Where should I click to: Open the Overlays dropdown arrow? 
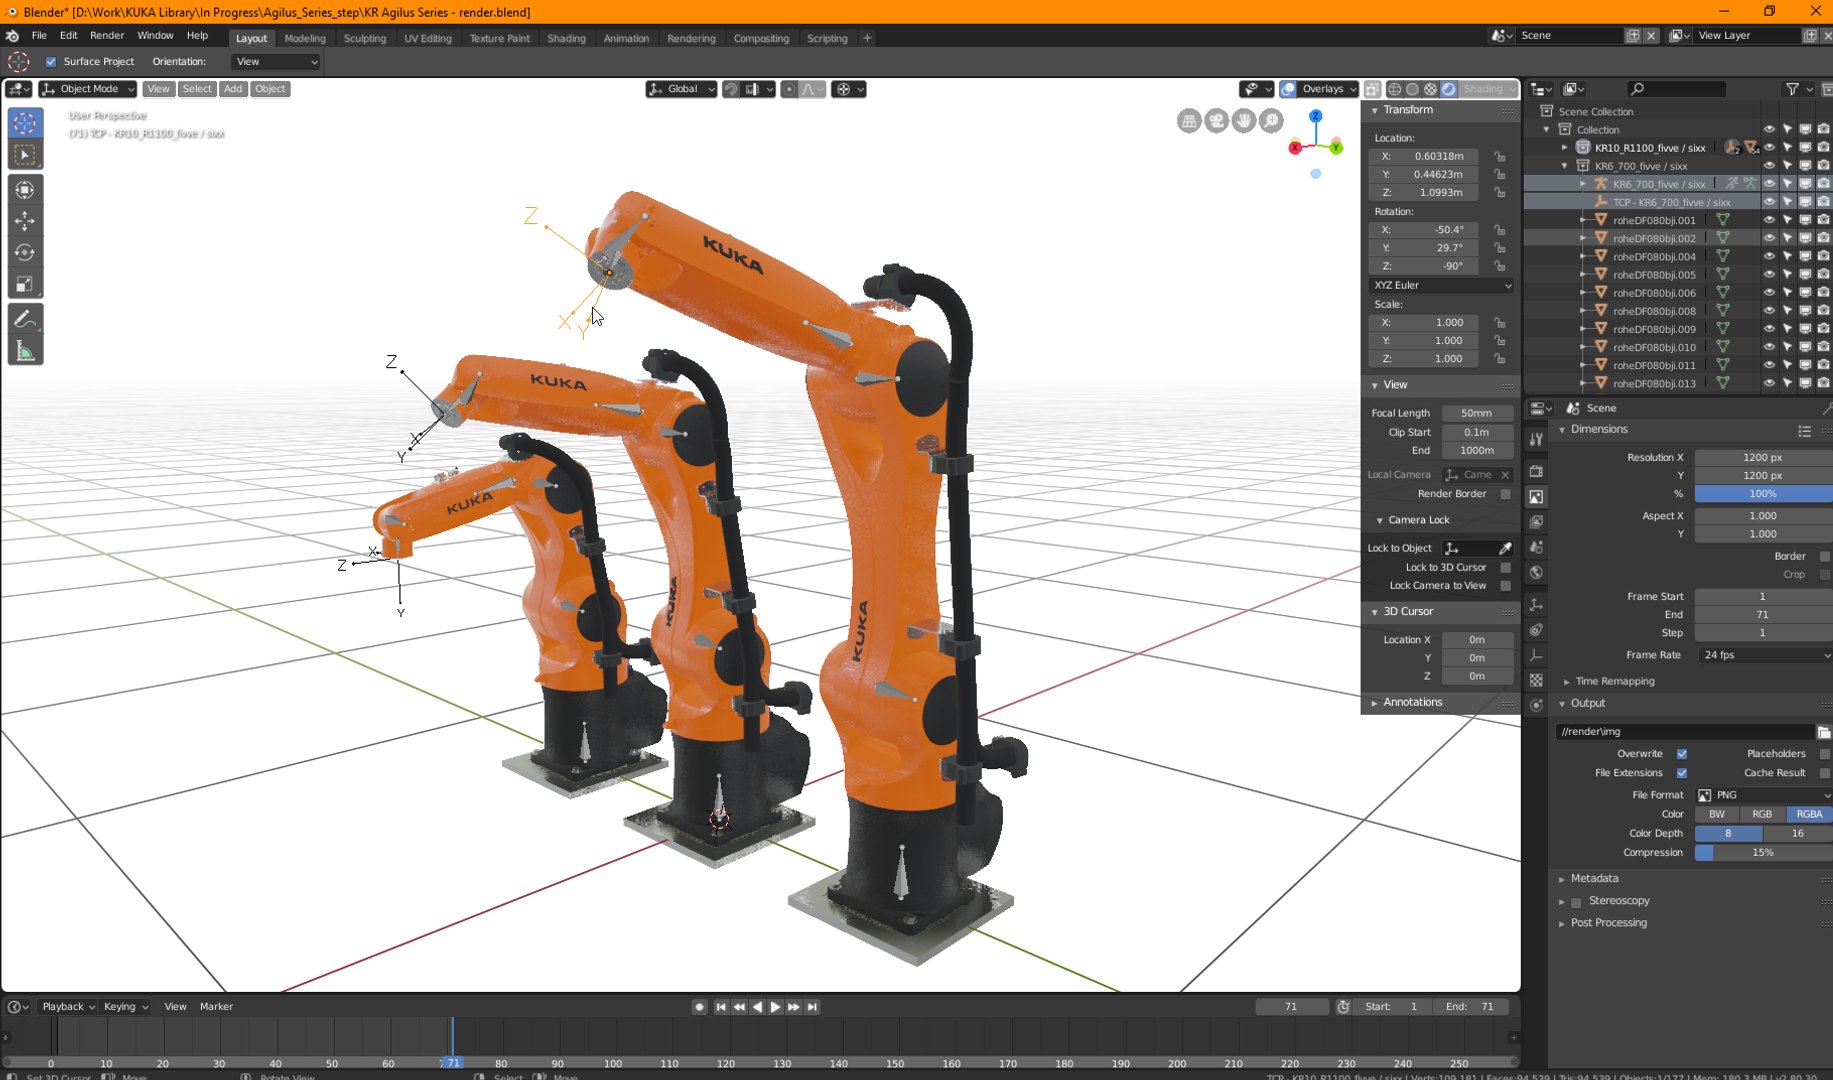1353,89
